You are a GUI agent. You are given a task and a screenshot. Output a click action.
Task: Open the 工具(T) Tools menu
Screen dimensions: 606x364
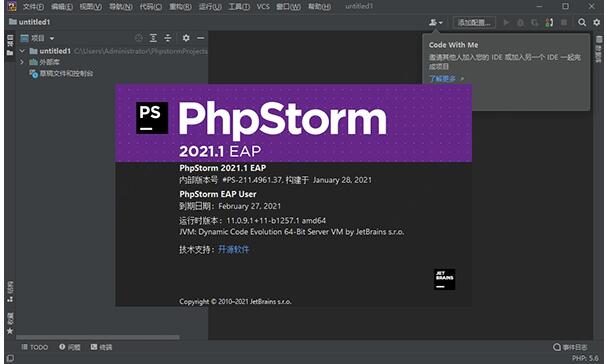point(239,7)
